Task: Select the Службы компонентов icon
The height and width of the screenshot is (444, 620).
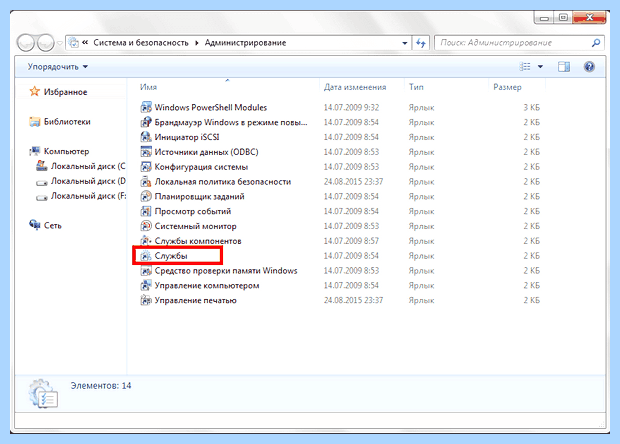Action: [146, 241]
